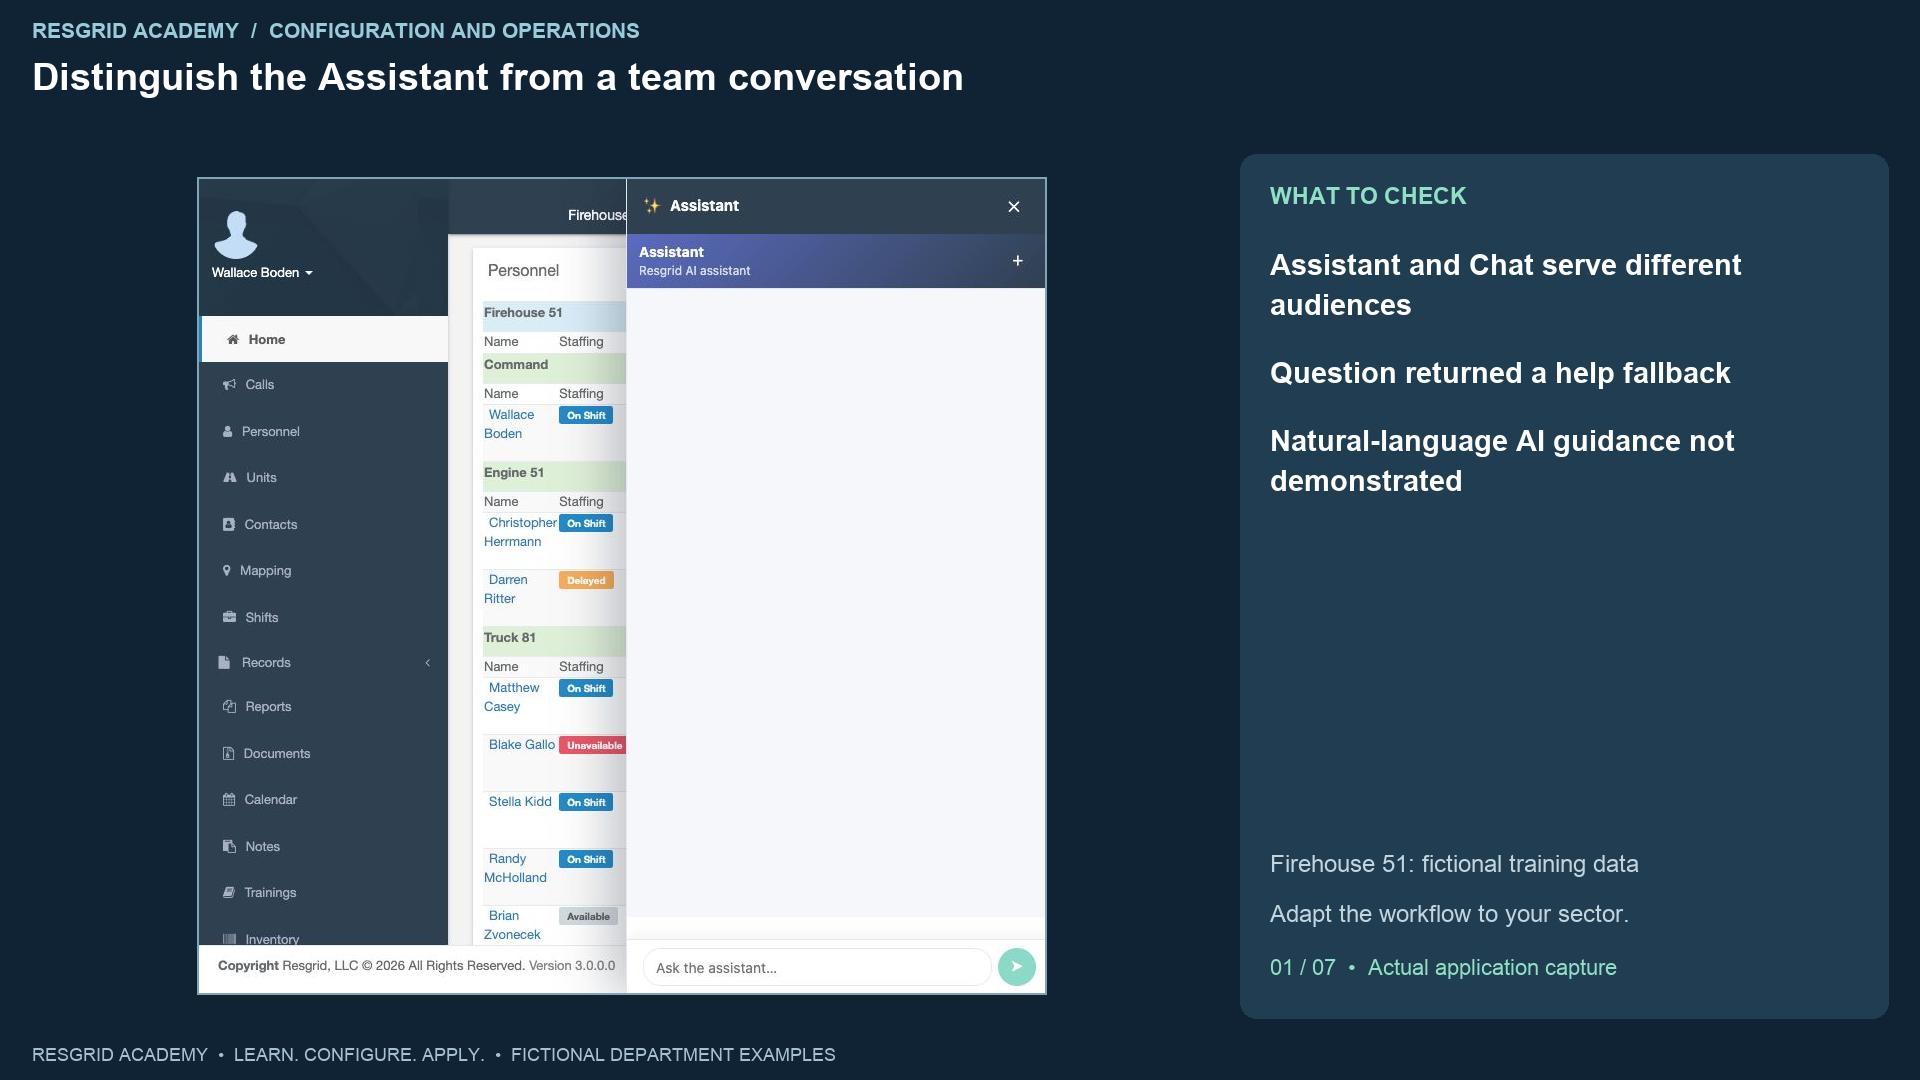The height and width of the screenshot is (1080, 1920).
Task: Click Blake Gallo's Unavailable status badge
Action: click(x=593, y=746)
